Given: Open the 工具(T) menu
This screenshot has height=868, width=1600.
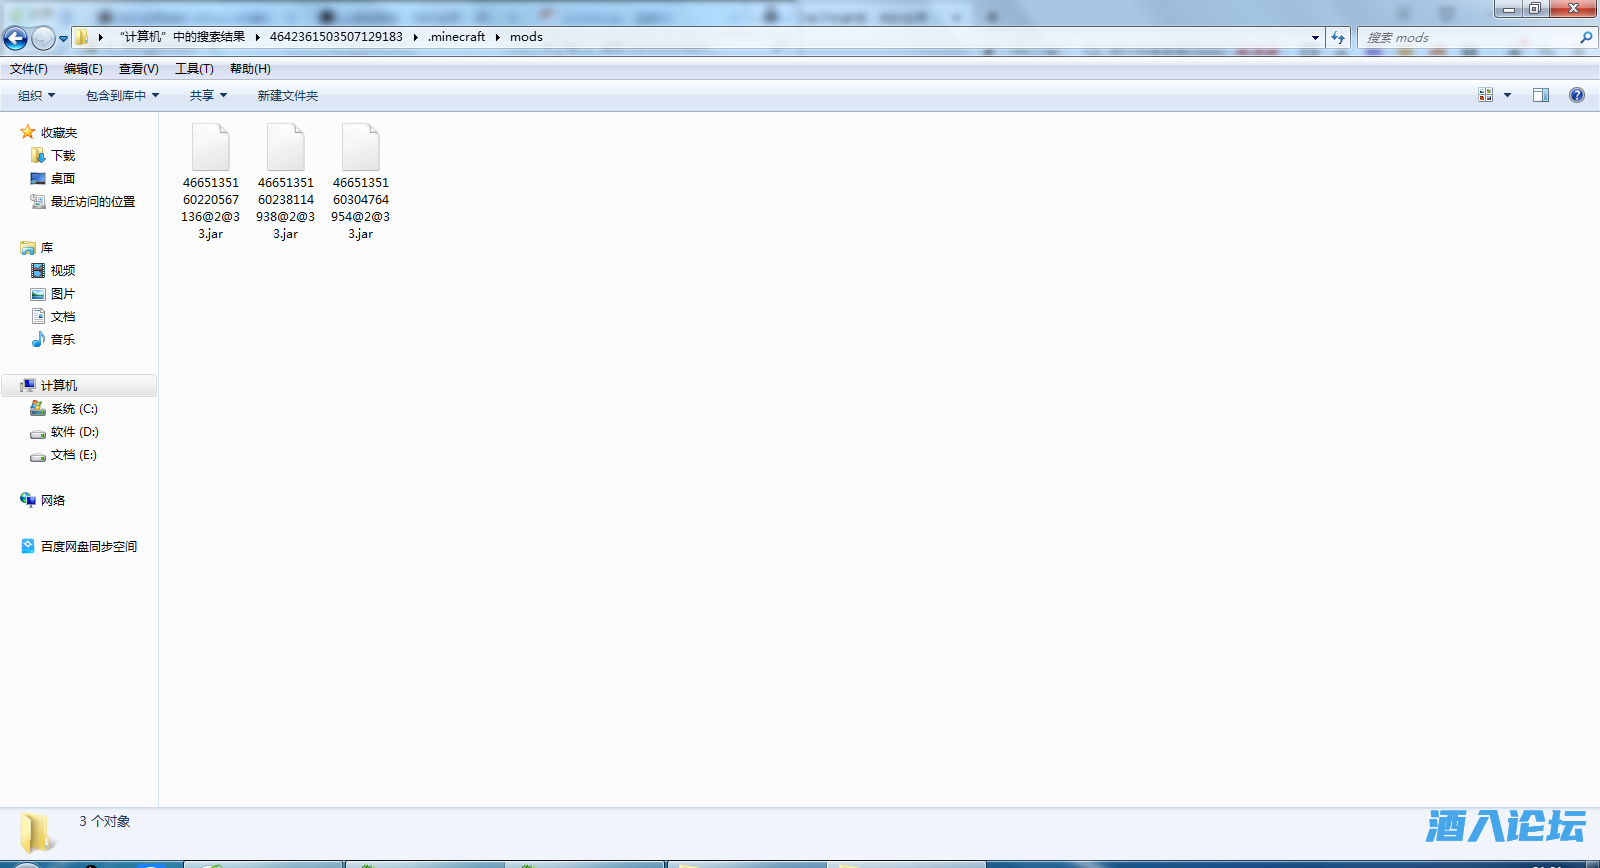Looking at the screenshot, I should [195, 69].
